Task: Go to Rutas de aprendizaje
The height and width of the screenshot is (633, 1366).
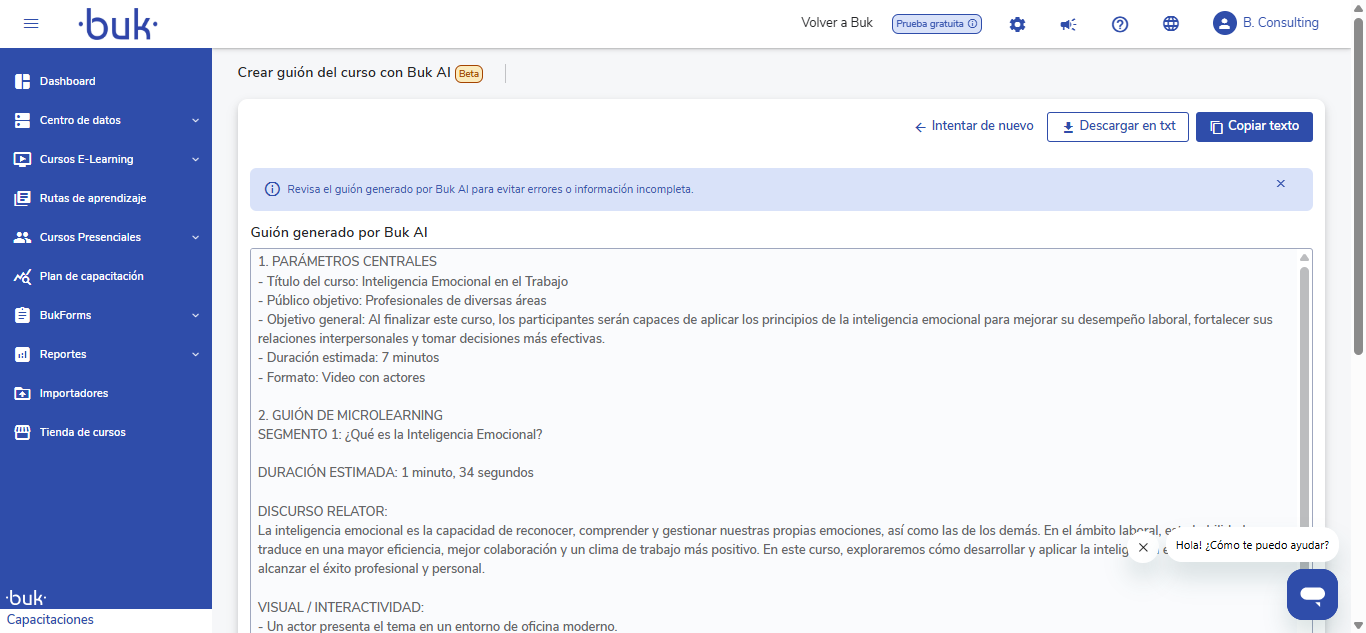Action: click(x=92, y=198)
